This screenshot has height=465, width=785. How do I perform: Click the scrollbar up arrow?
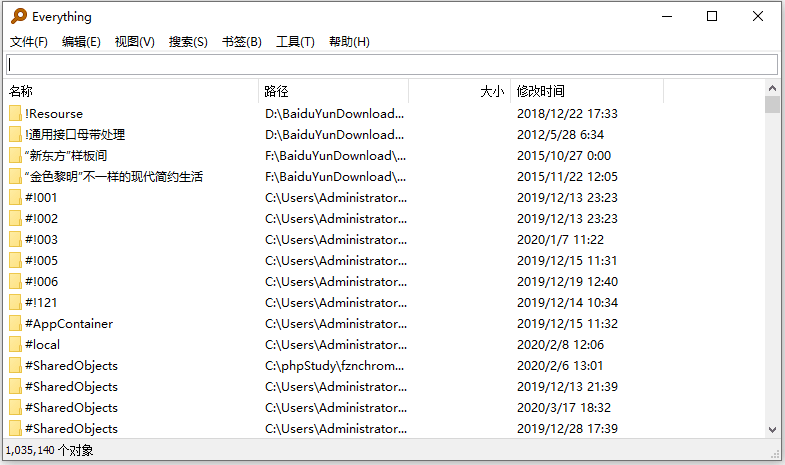(772, 88)
